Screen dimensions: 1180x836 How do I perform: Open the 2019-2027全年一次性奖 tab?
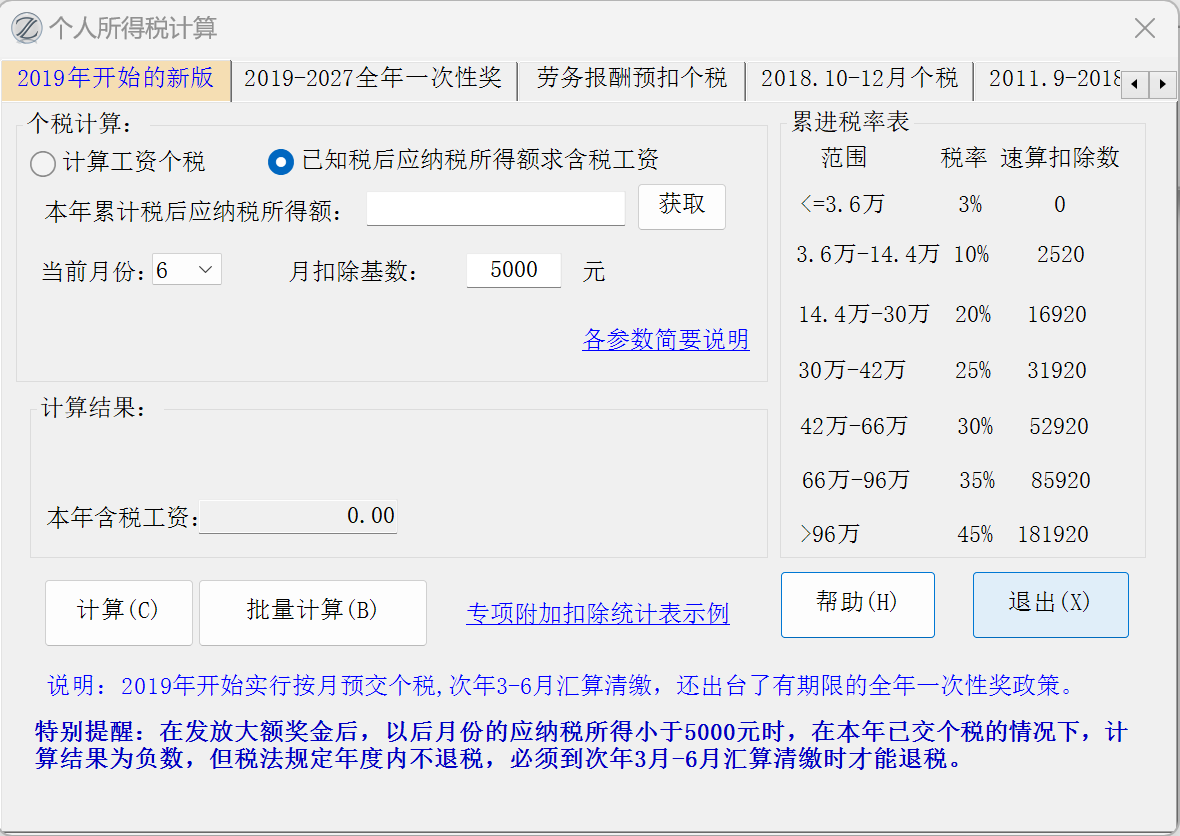coord(373,79)
